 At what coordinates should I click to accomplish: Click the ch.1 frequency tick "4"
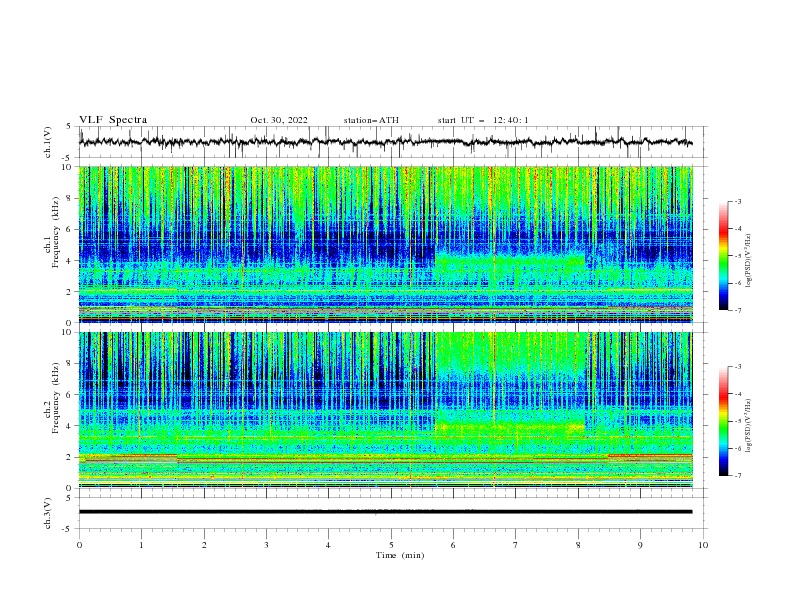(x=71, y=261)
